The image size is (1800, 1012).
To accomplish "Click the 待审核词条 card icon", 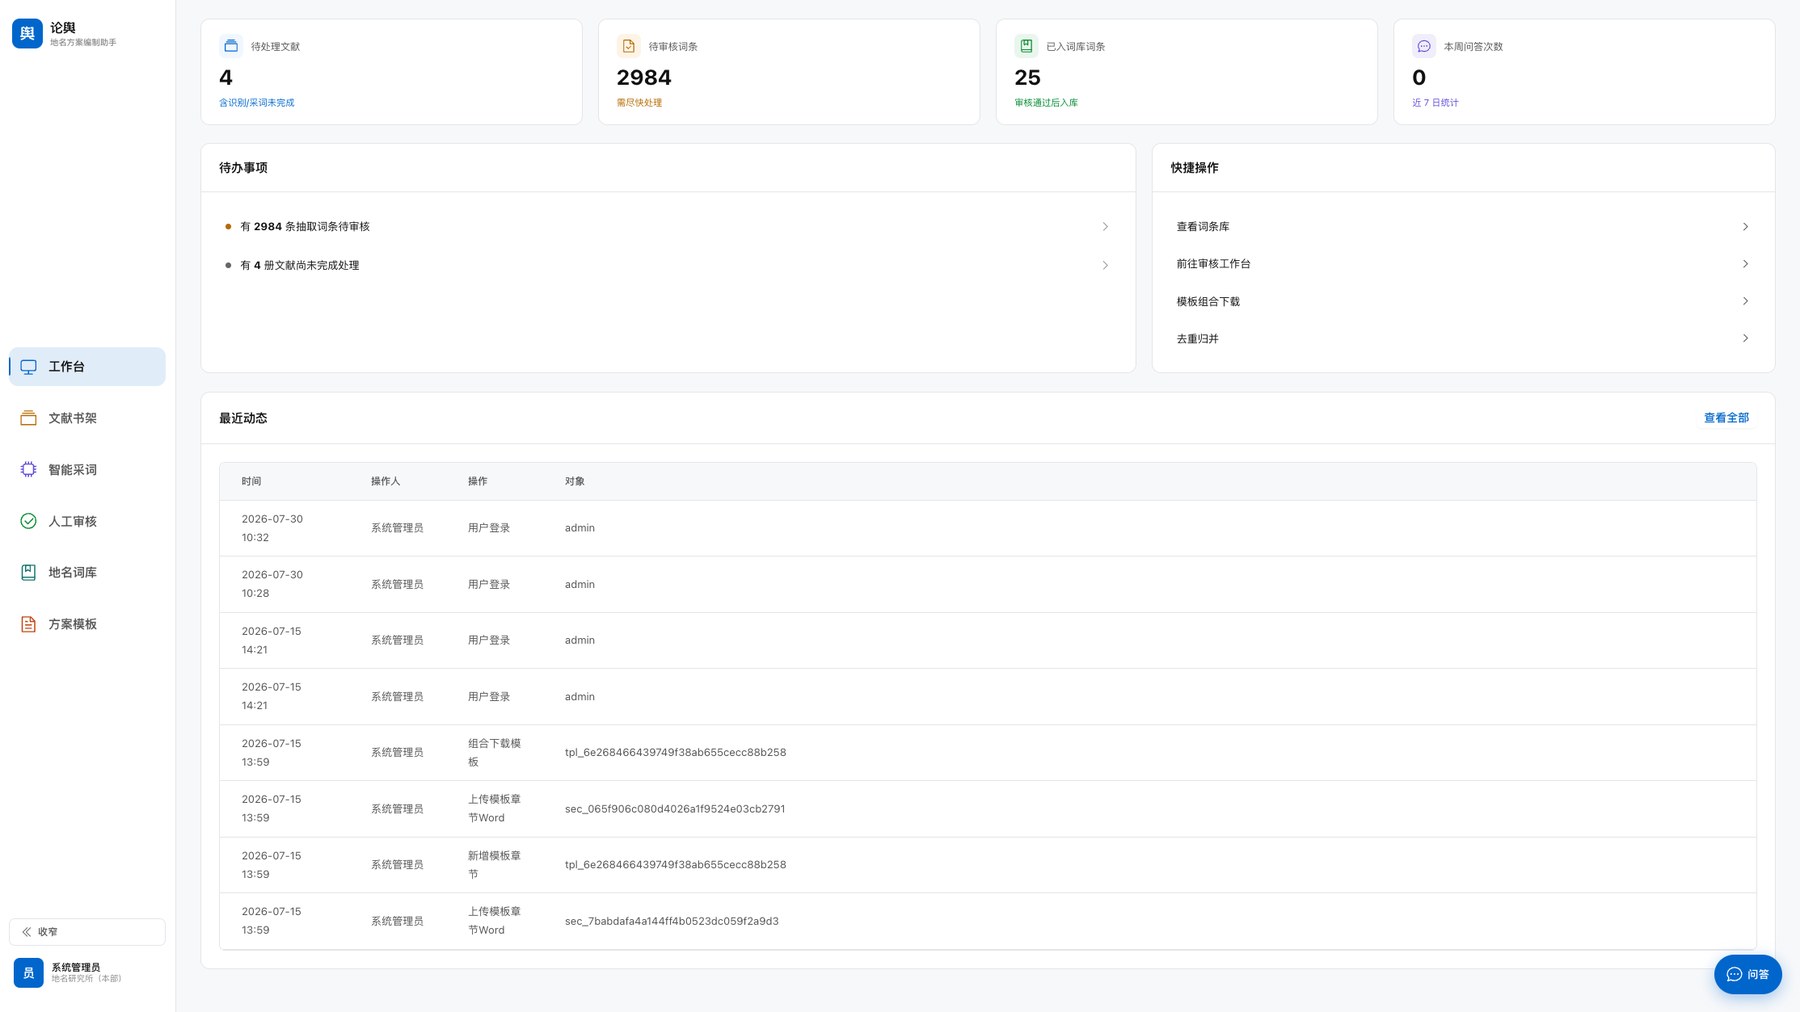I will pos(629,46).
